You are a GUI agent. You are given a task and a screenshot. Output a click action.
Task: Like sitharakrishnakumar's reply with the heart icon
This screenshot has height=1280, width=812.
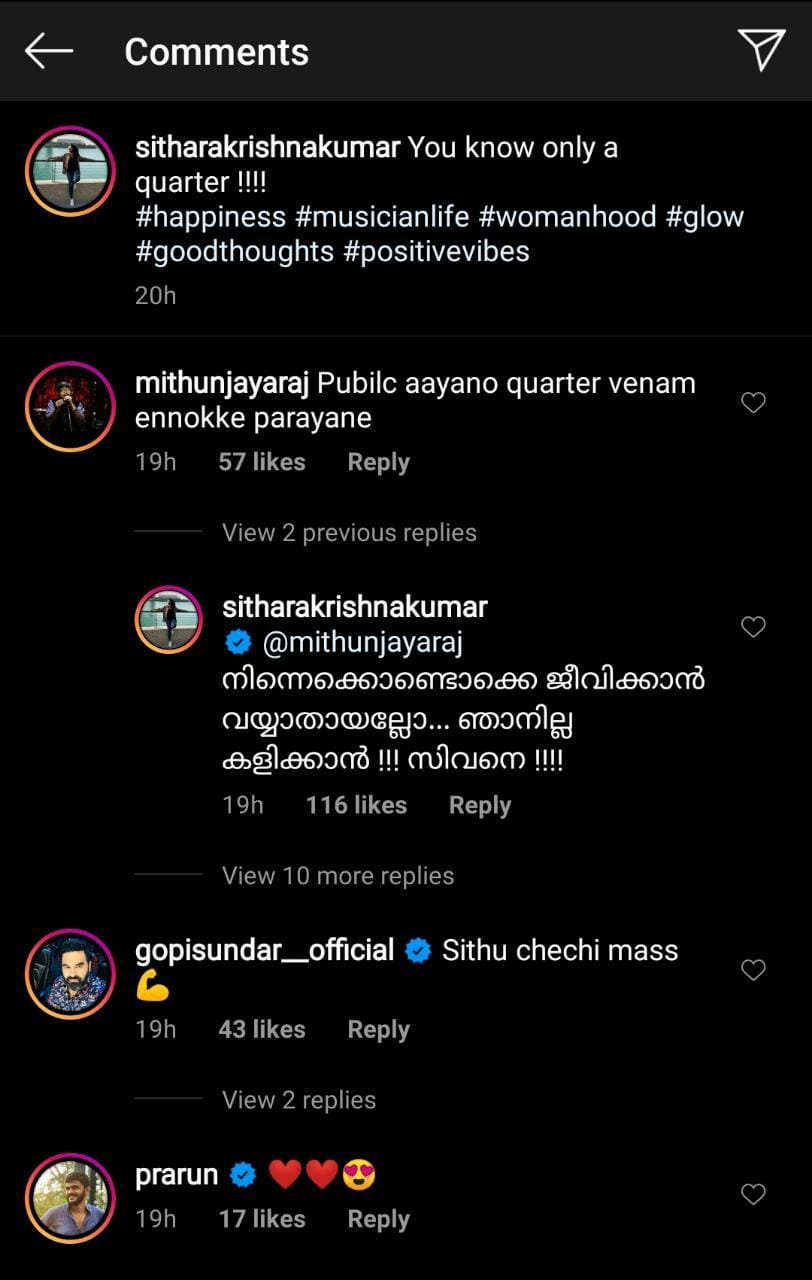coord(753,627)
